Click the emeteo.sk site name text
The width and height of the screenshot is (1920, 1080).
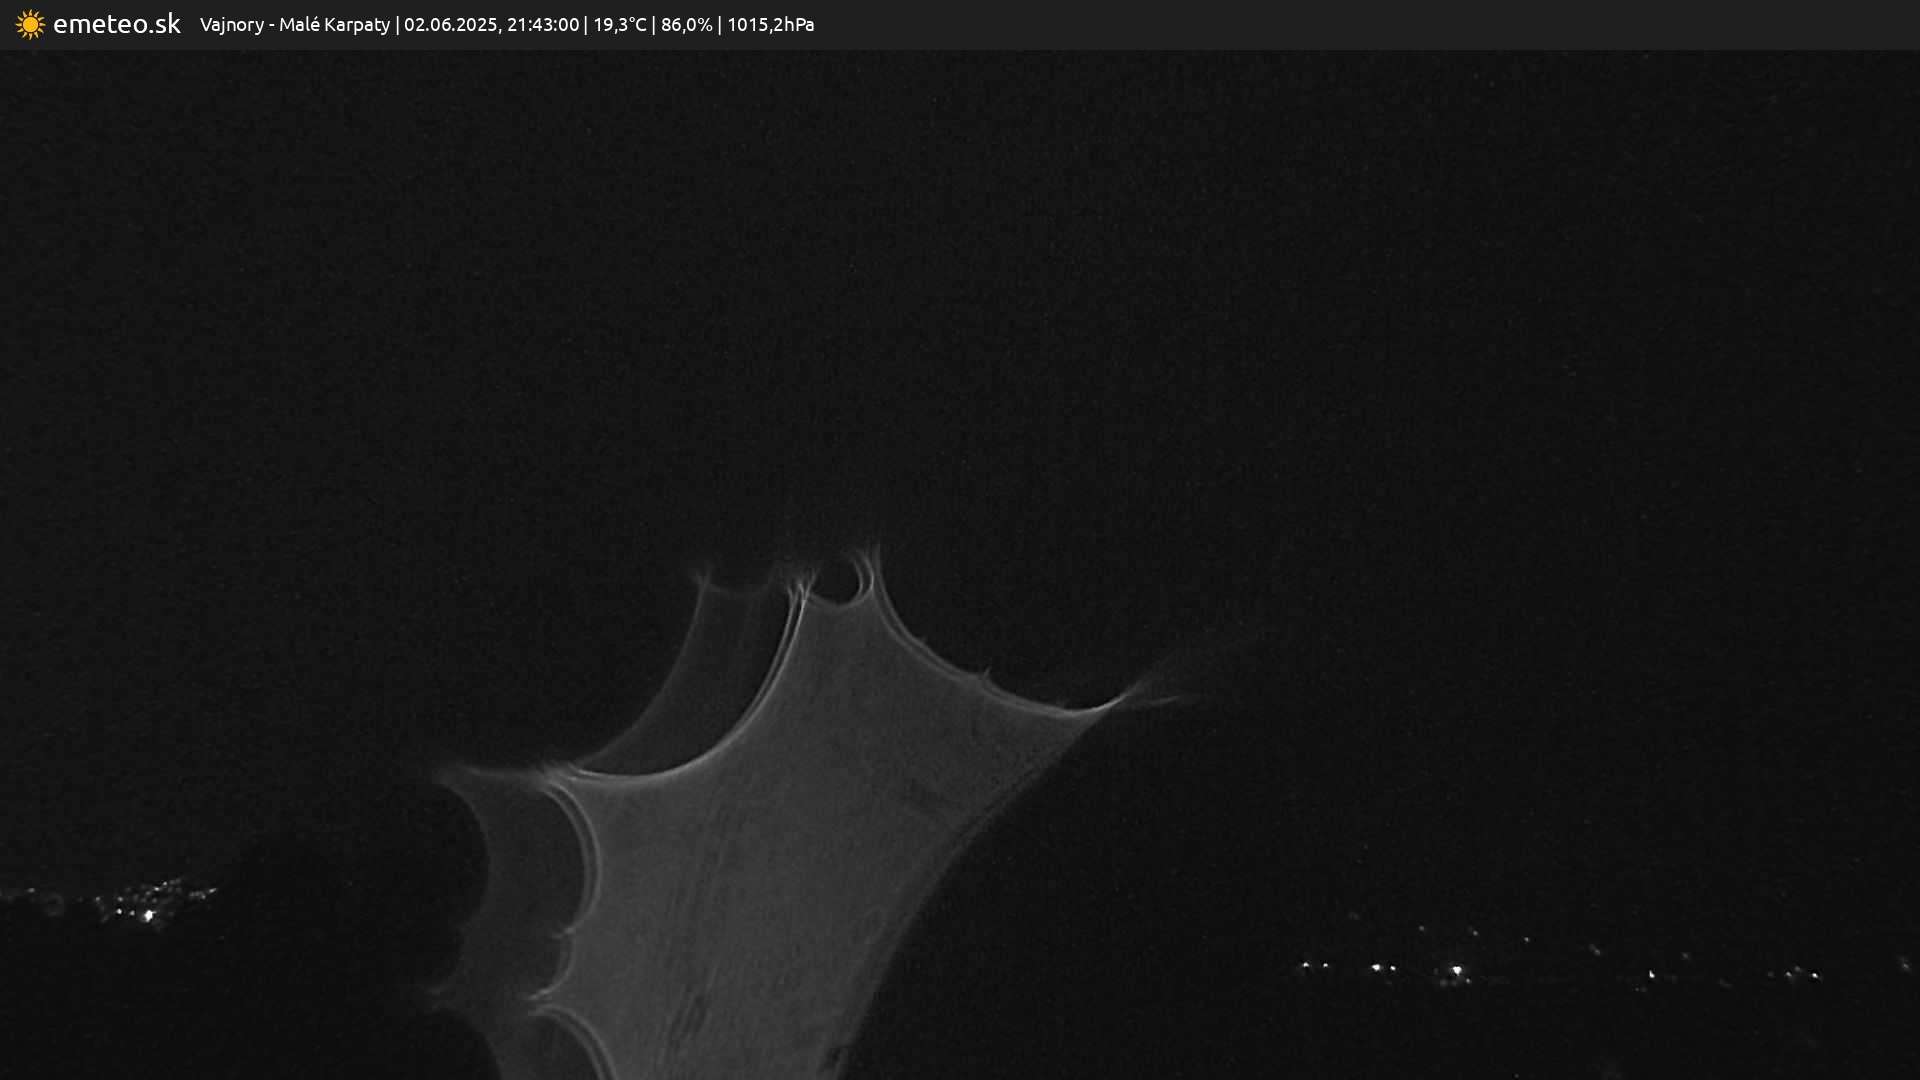click(x=116, y=24)
